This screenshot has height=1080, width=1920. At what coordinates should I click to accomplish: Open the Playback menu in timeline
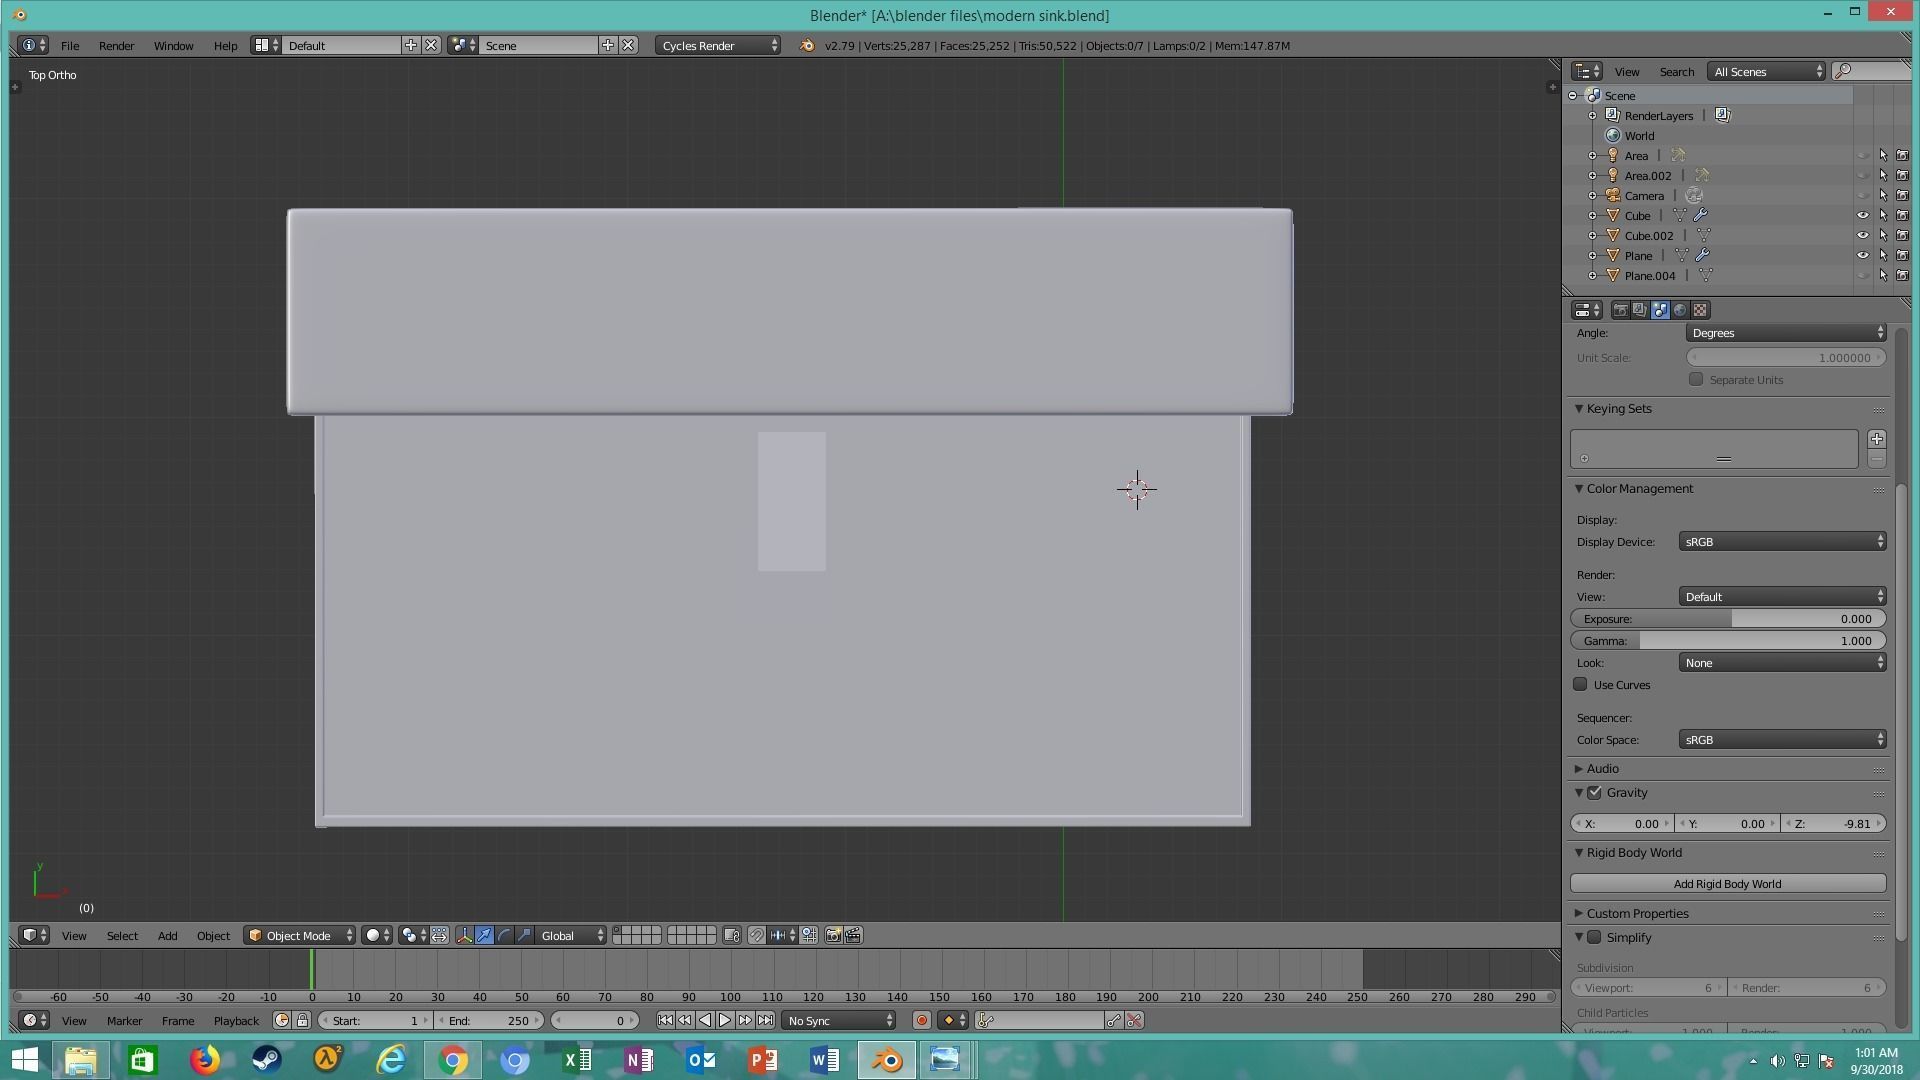(x=236, y=1021)
